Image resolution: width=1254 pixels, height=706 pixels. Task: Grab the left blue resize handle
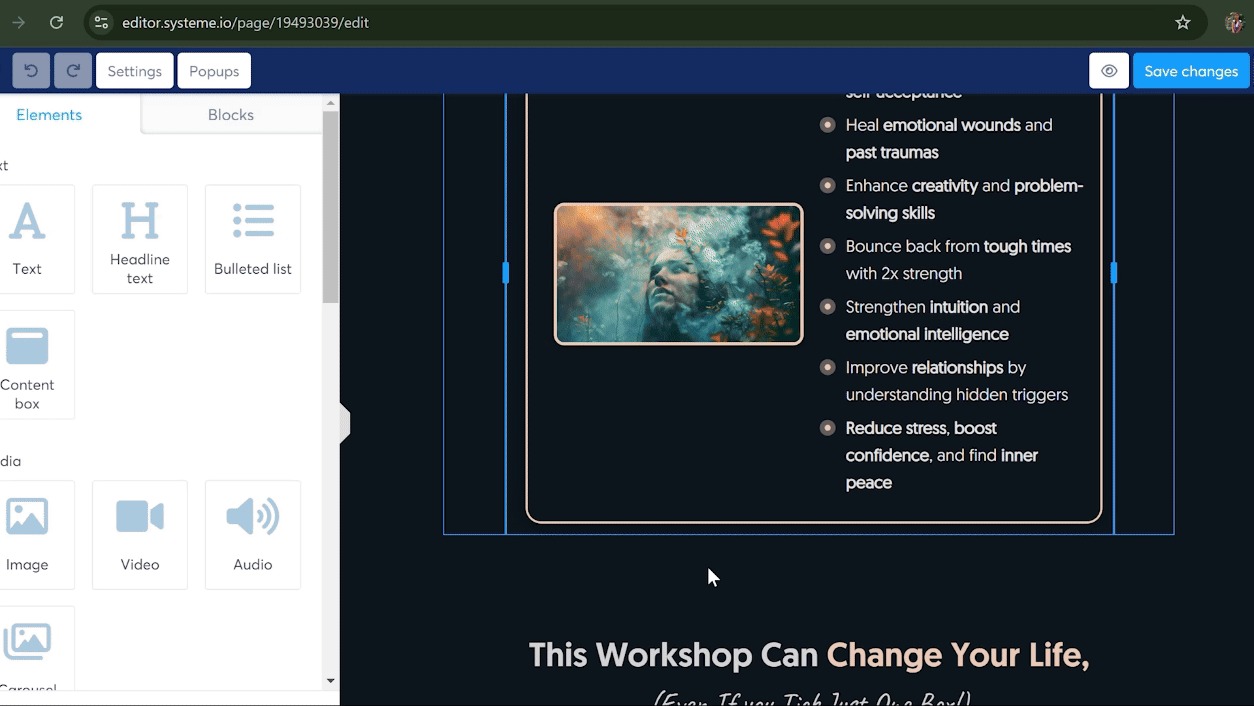click(506, 273)
